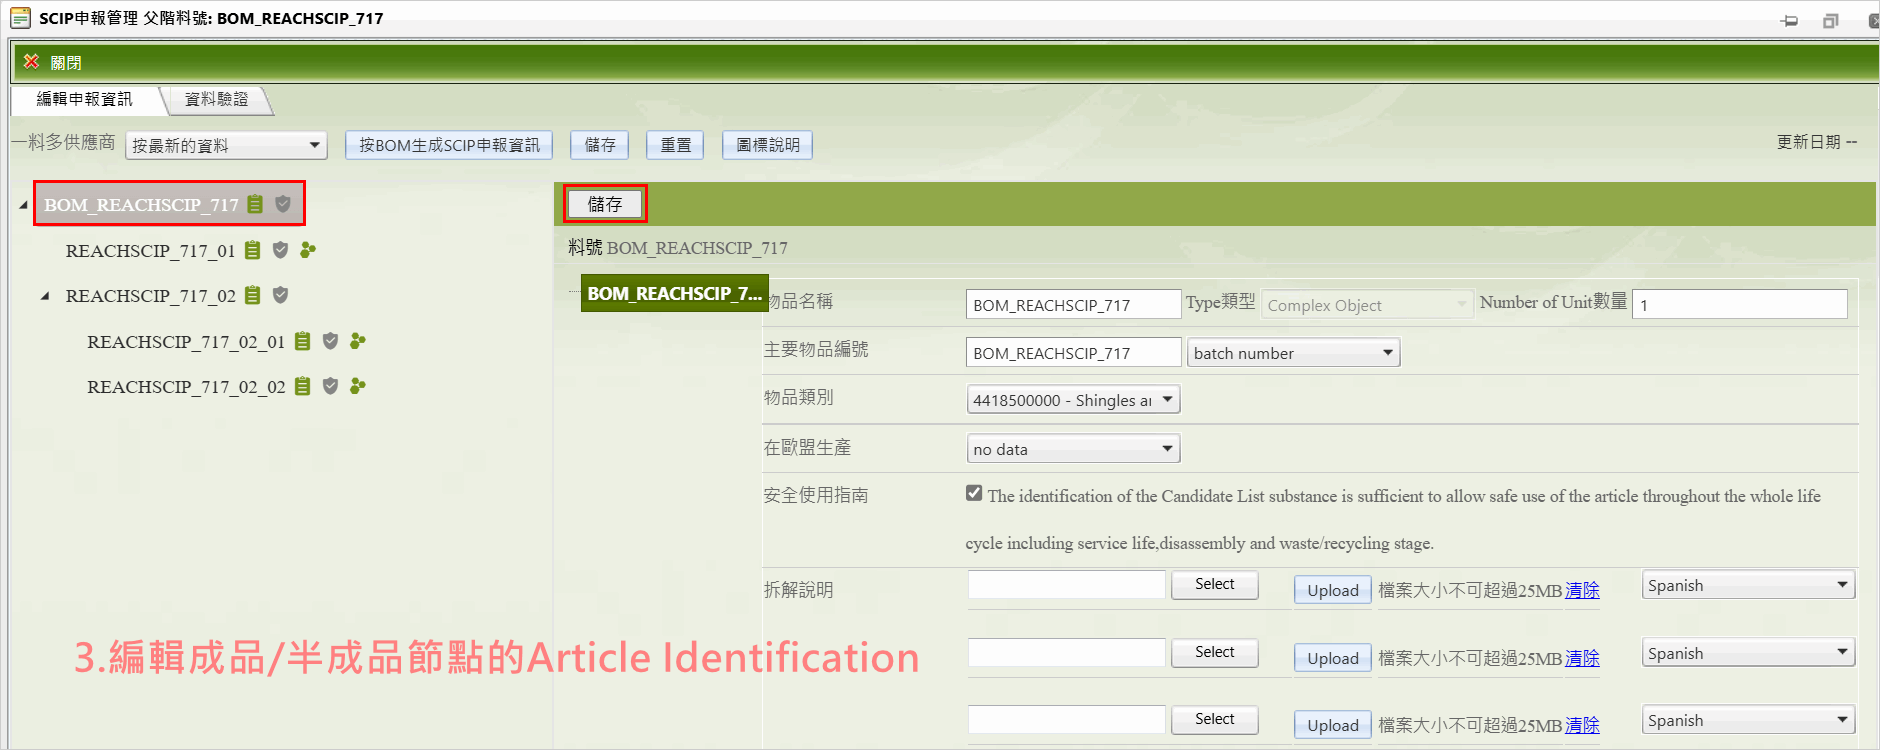
Task: Click the 圖標說明 legend button
Action: (x=768, y=145)
